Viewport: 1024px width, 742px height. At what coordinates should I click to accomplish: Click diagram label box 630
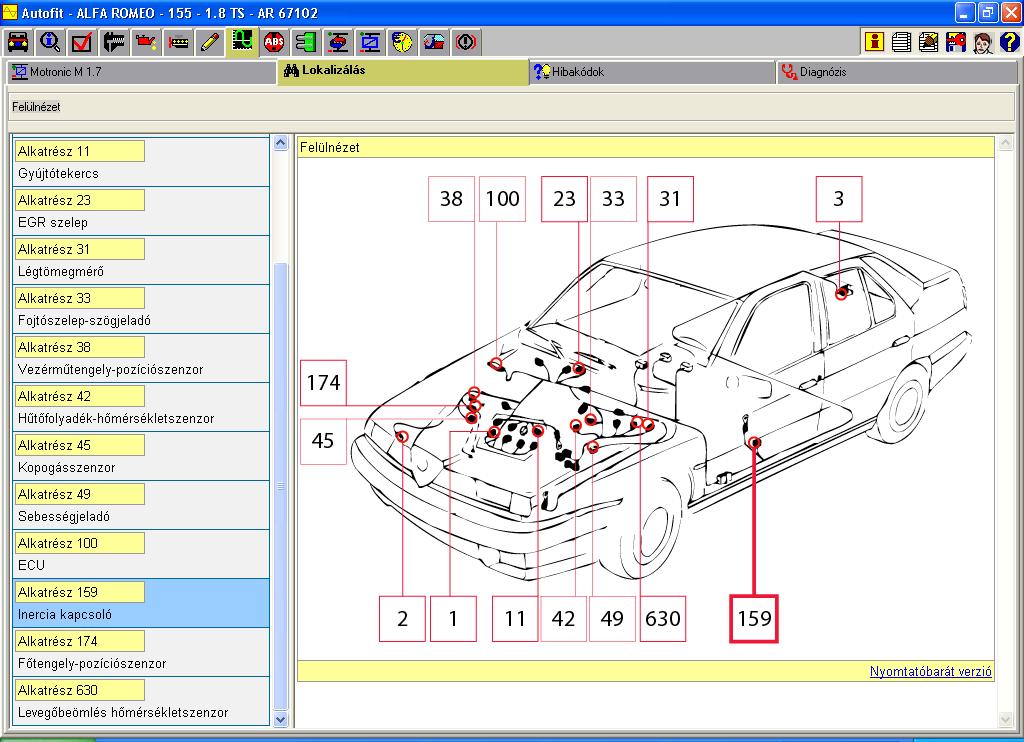[x=663, y=619]
